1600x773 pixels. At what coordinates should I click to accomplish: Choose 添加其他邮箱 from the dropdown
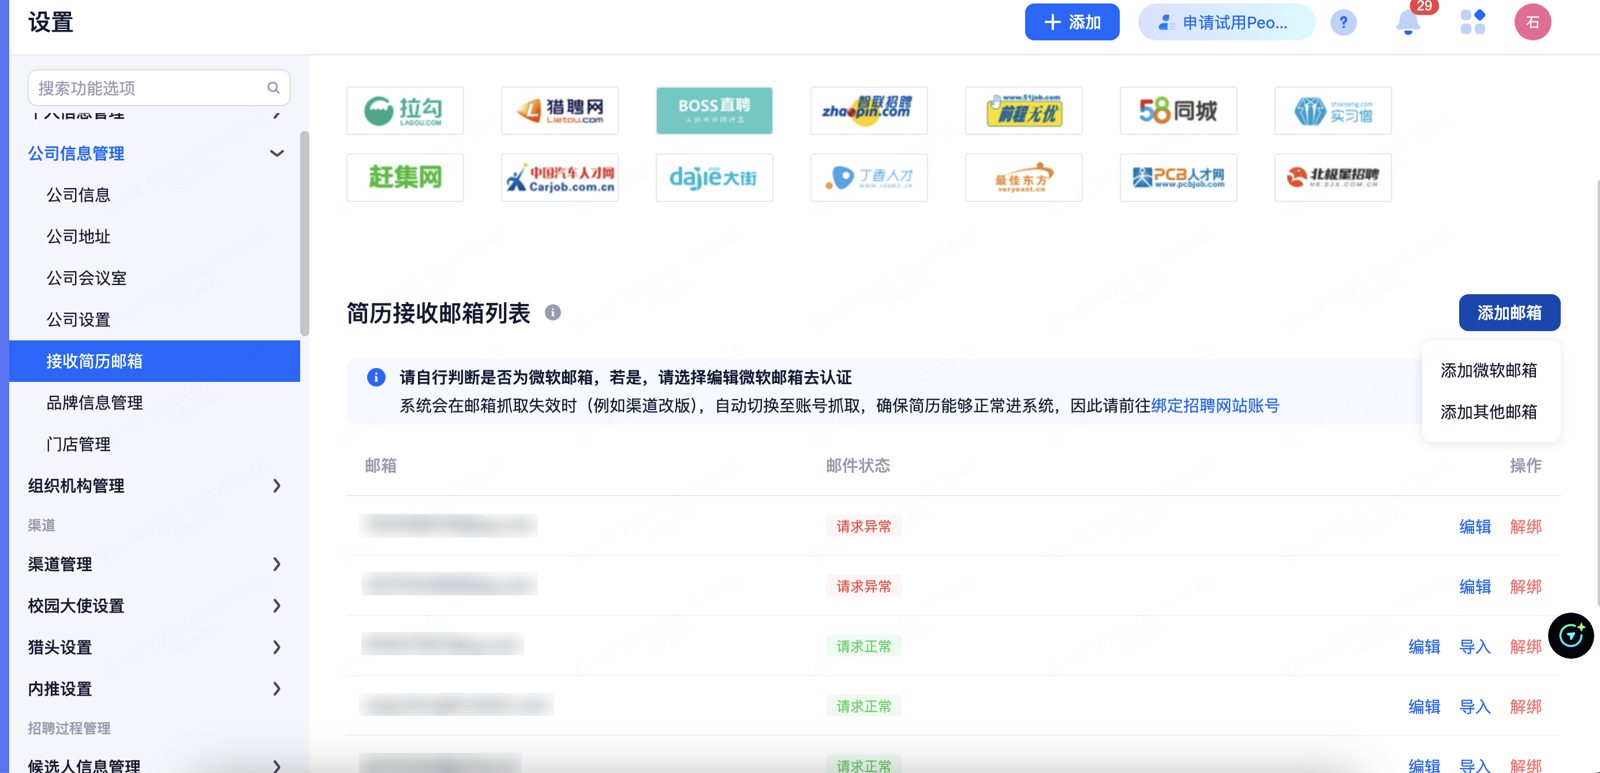[1489, 412]
